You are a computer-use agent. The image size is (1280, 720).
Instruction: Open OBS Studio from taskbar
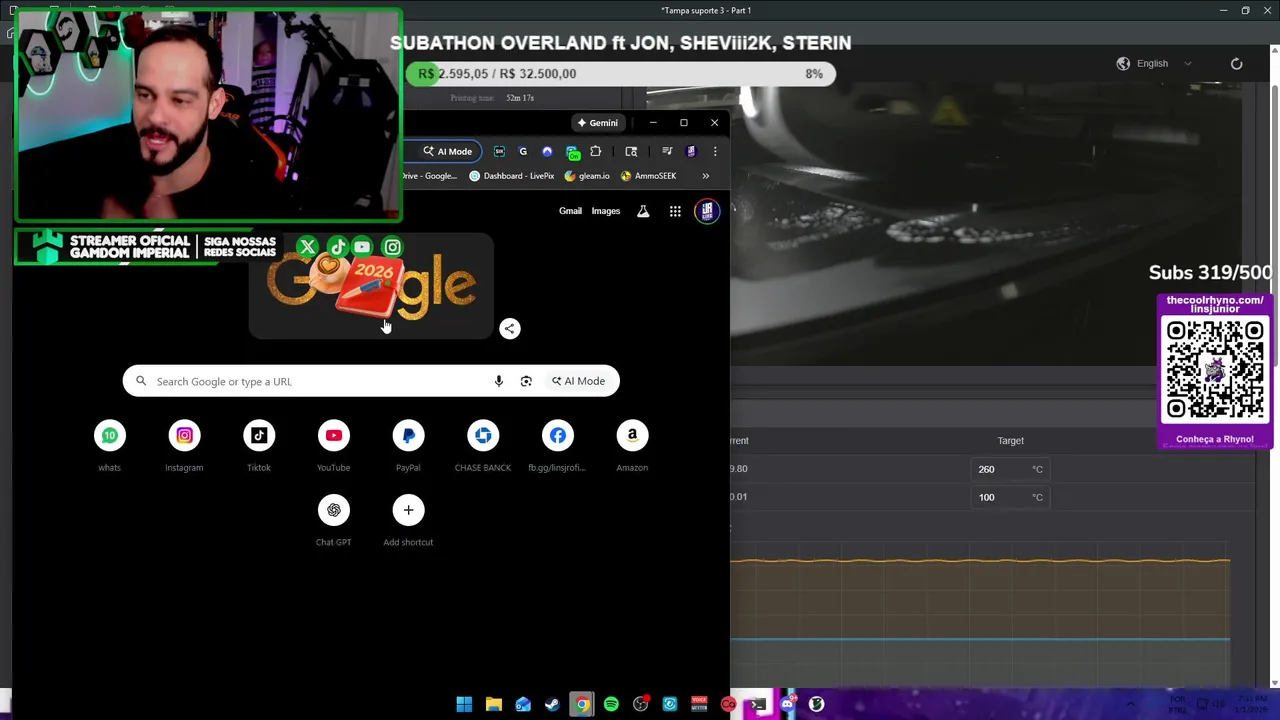[x=641, y=705]
